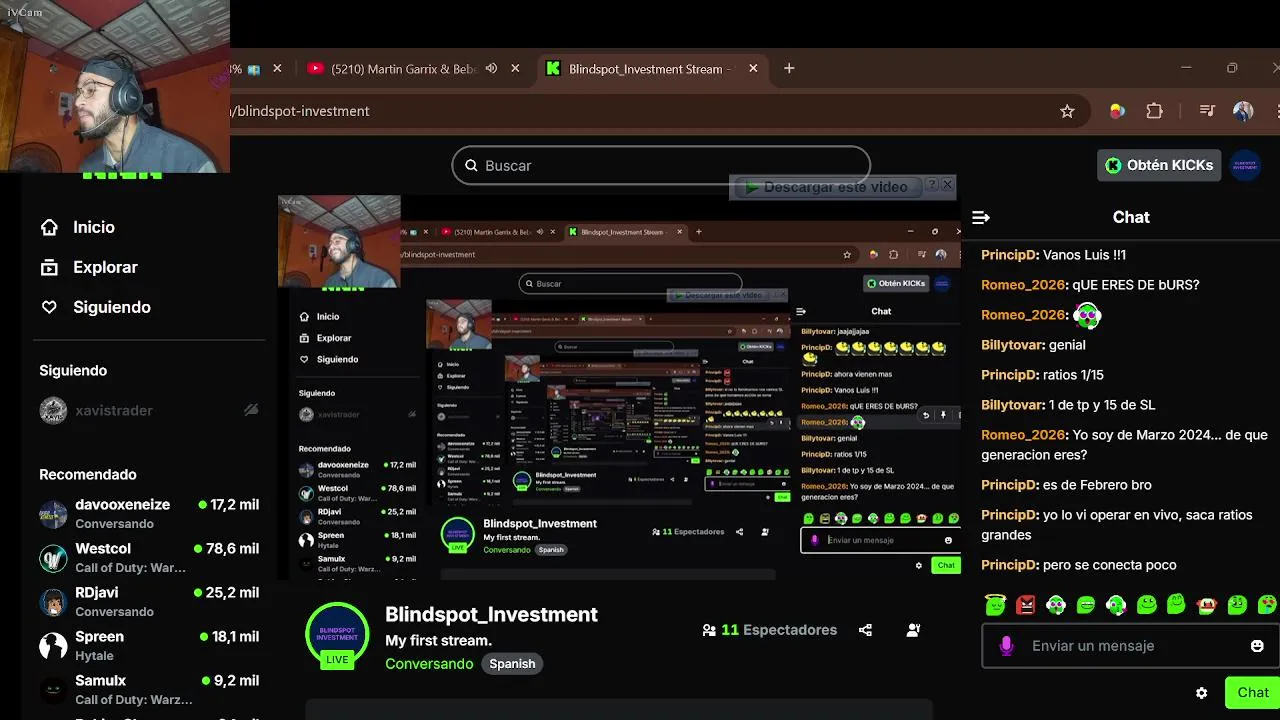This screenshot has width=1280, height=720.
Task: Open the RDjavi recommended channel
Action: 149,601
